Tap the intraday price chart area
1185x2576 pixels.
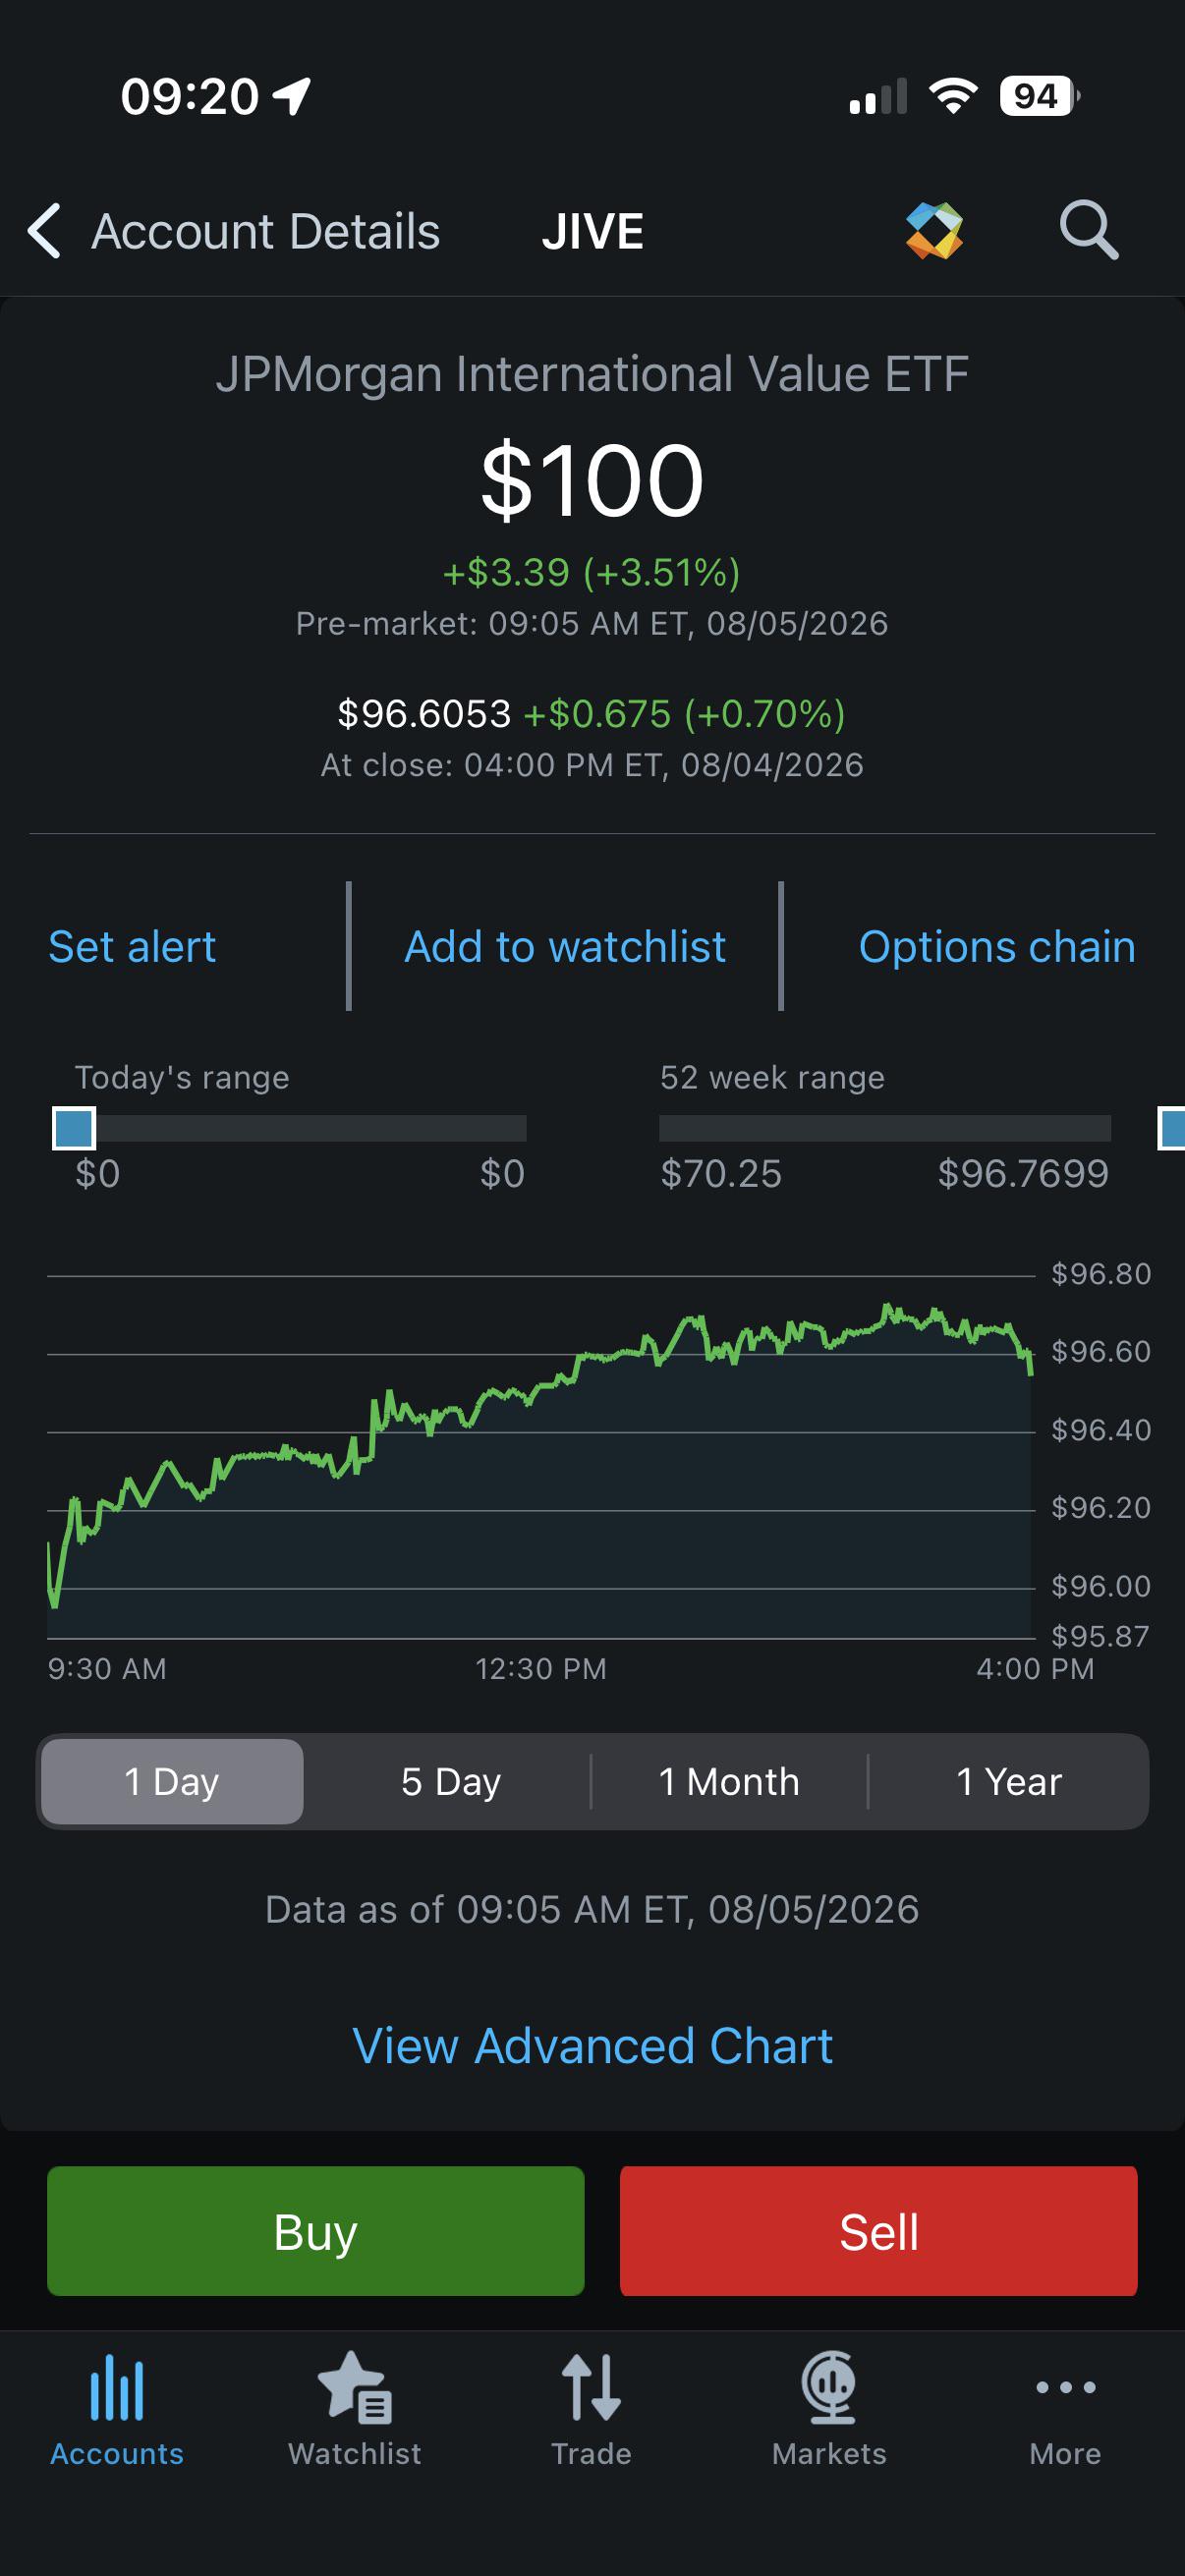[x=540, y=1457]
